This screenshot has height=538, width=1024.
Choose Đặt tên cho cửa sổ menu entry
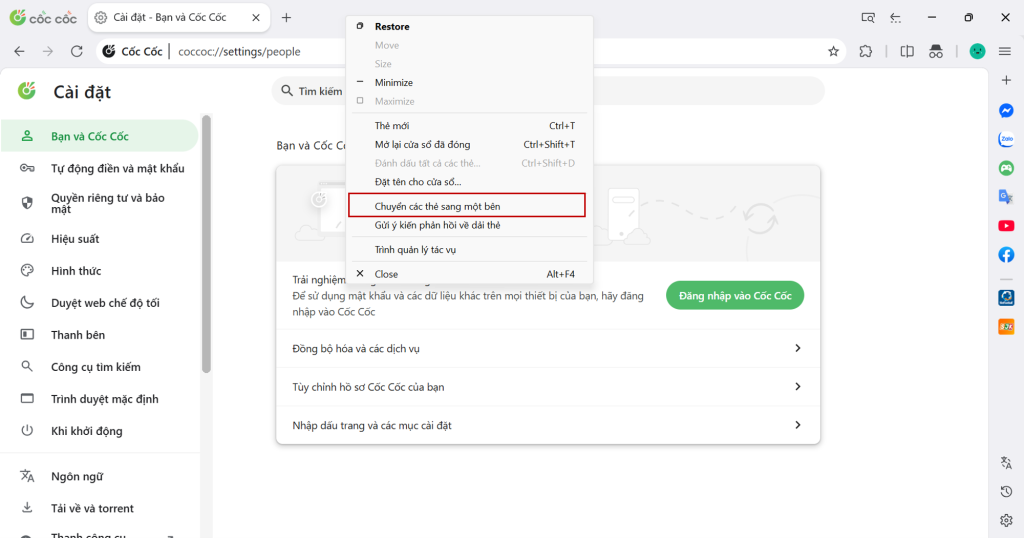[x=469, y=182]
